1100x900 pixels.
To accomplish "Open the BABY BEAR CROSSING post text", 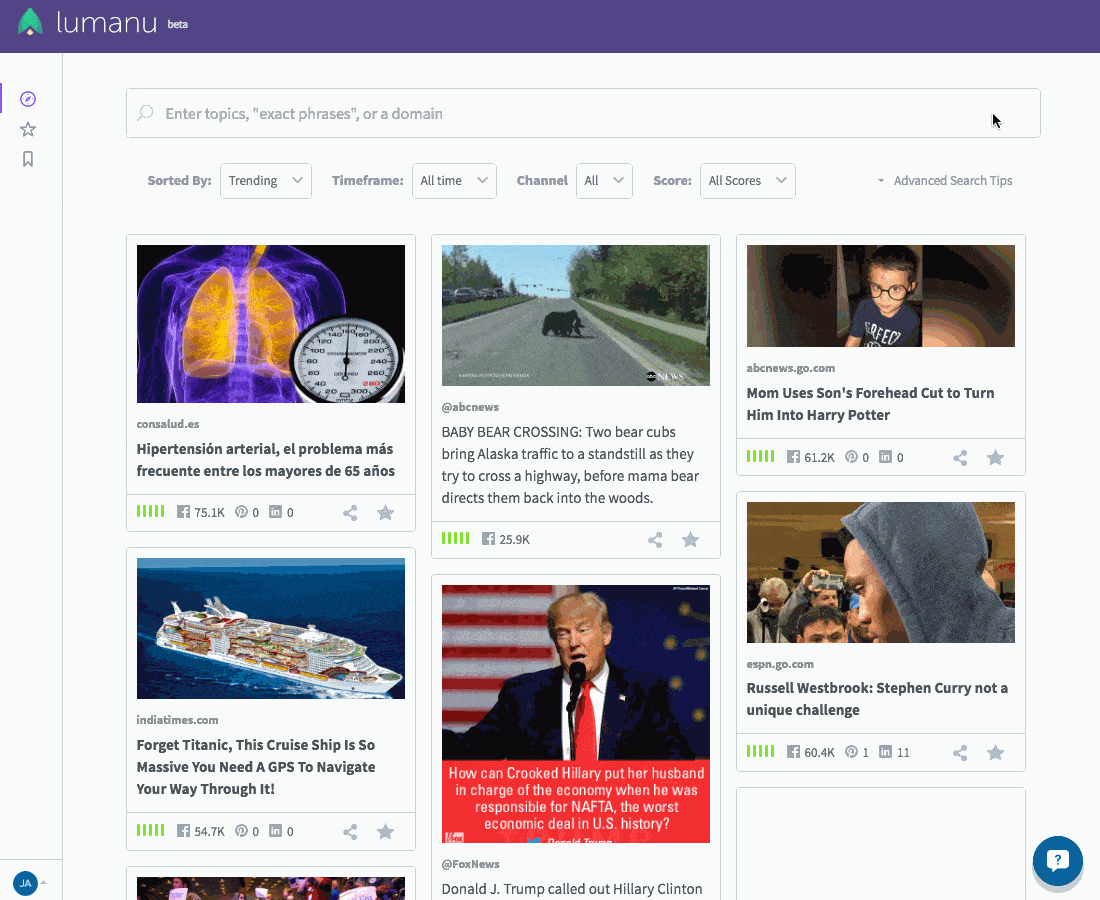I will [x=570, y=465].
